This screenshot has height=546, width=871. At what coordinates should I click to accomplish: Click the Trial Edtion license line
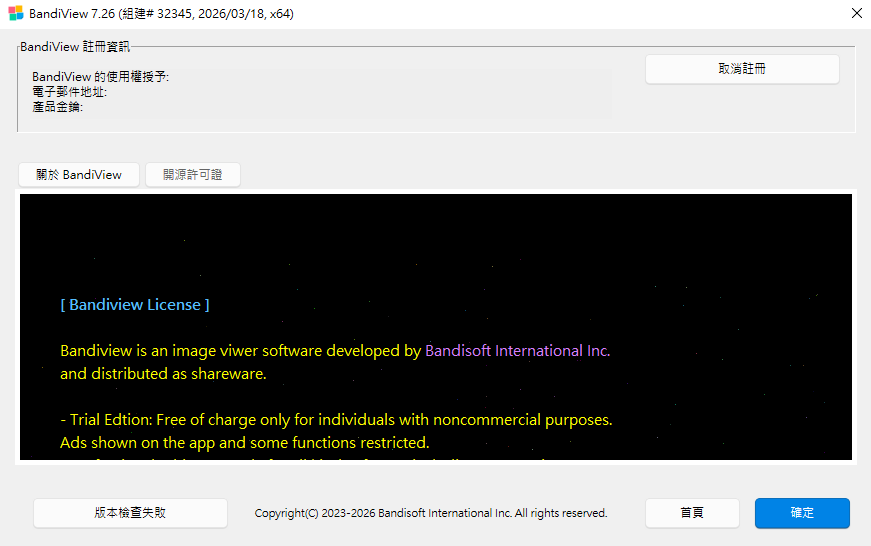(x=336, y=420)
